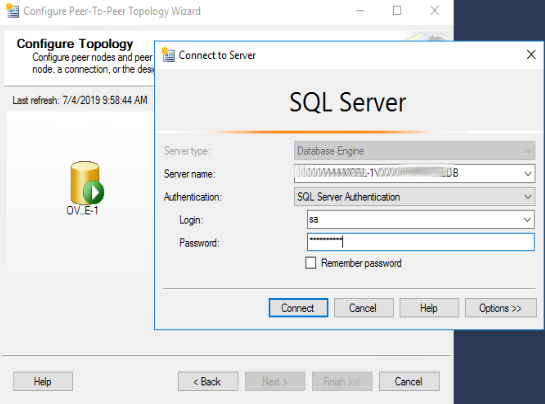Click the wizard's Finish >>| button
The height and width of the screenshot is (404, 545).
point(342,381)
